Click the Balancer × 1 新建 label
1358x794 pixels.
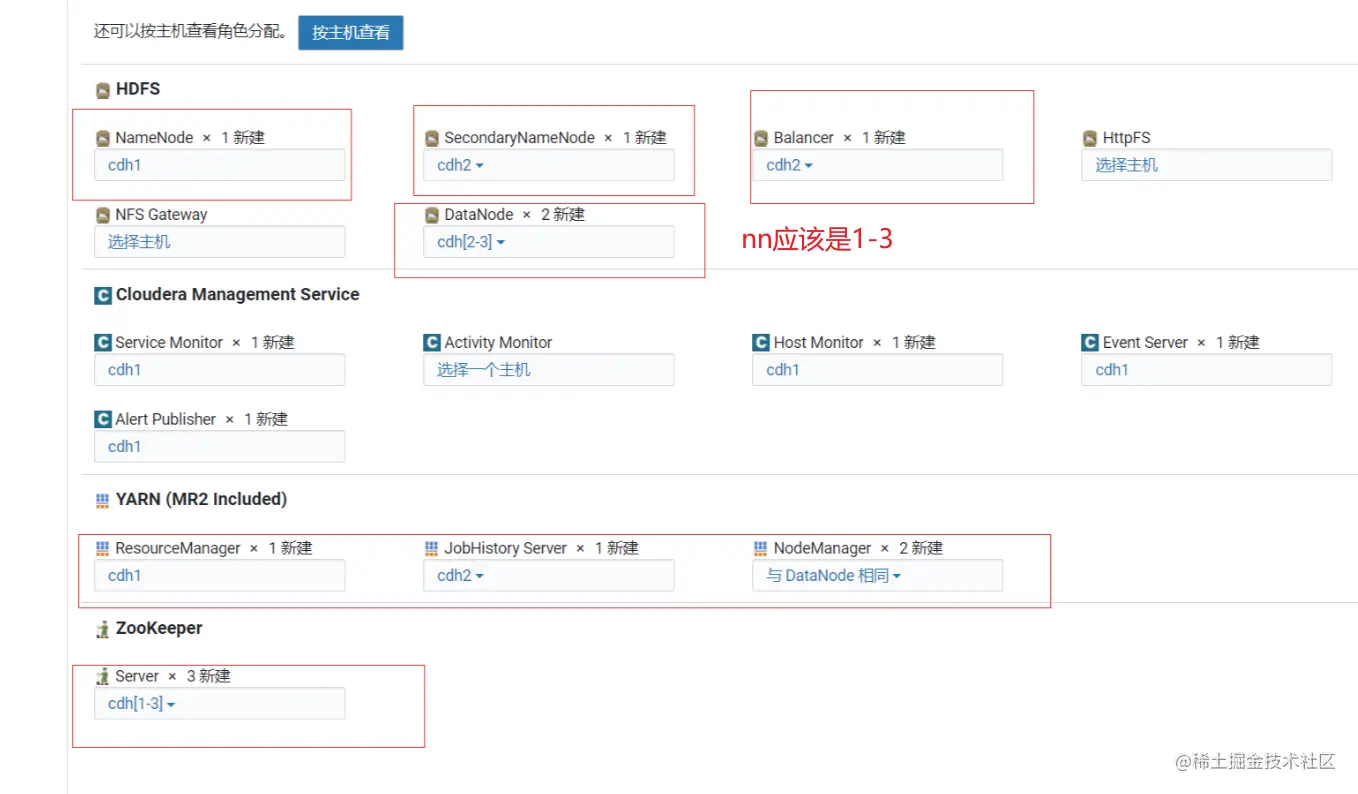pos(839,138)
